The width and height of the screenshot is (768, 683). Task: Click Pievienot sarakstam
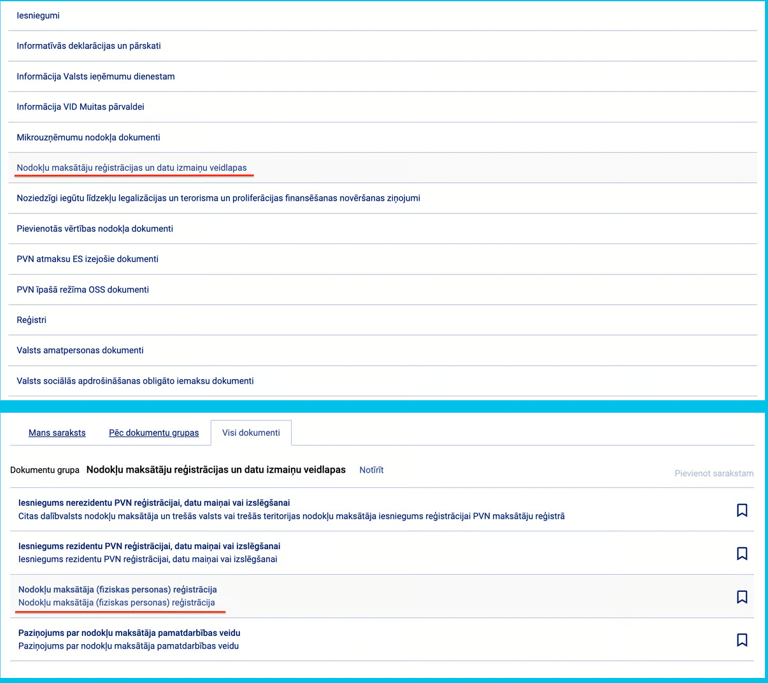(x=714, y=473)
